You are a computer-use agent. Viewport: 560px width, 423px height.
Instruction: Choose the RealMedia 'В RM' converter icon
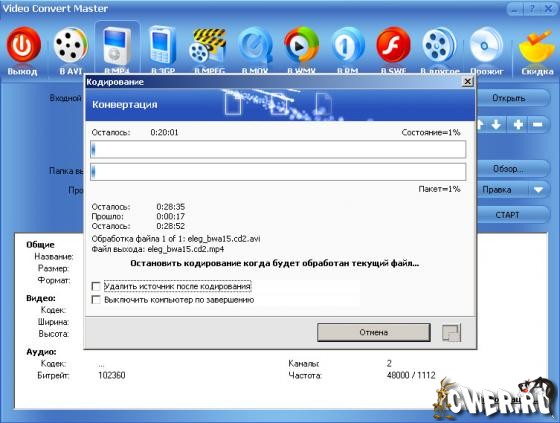pos(348,46)
